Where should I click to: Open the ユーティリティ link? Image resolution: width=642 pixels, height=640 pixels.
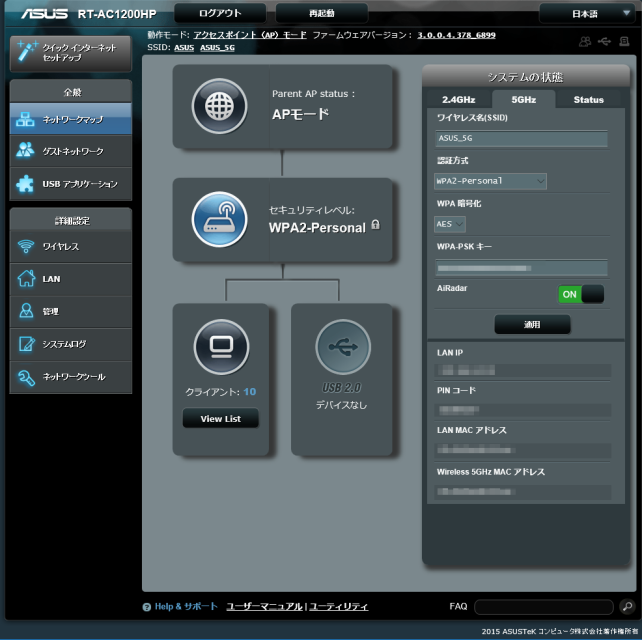pyautogui.click(x=339, y=606)
